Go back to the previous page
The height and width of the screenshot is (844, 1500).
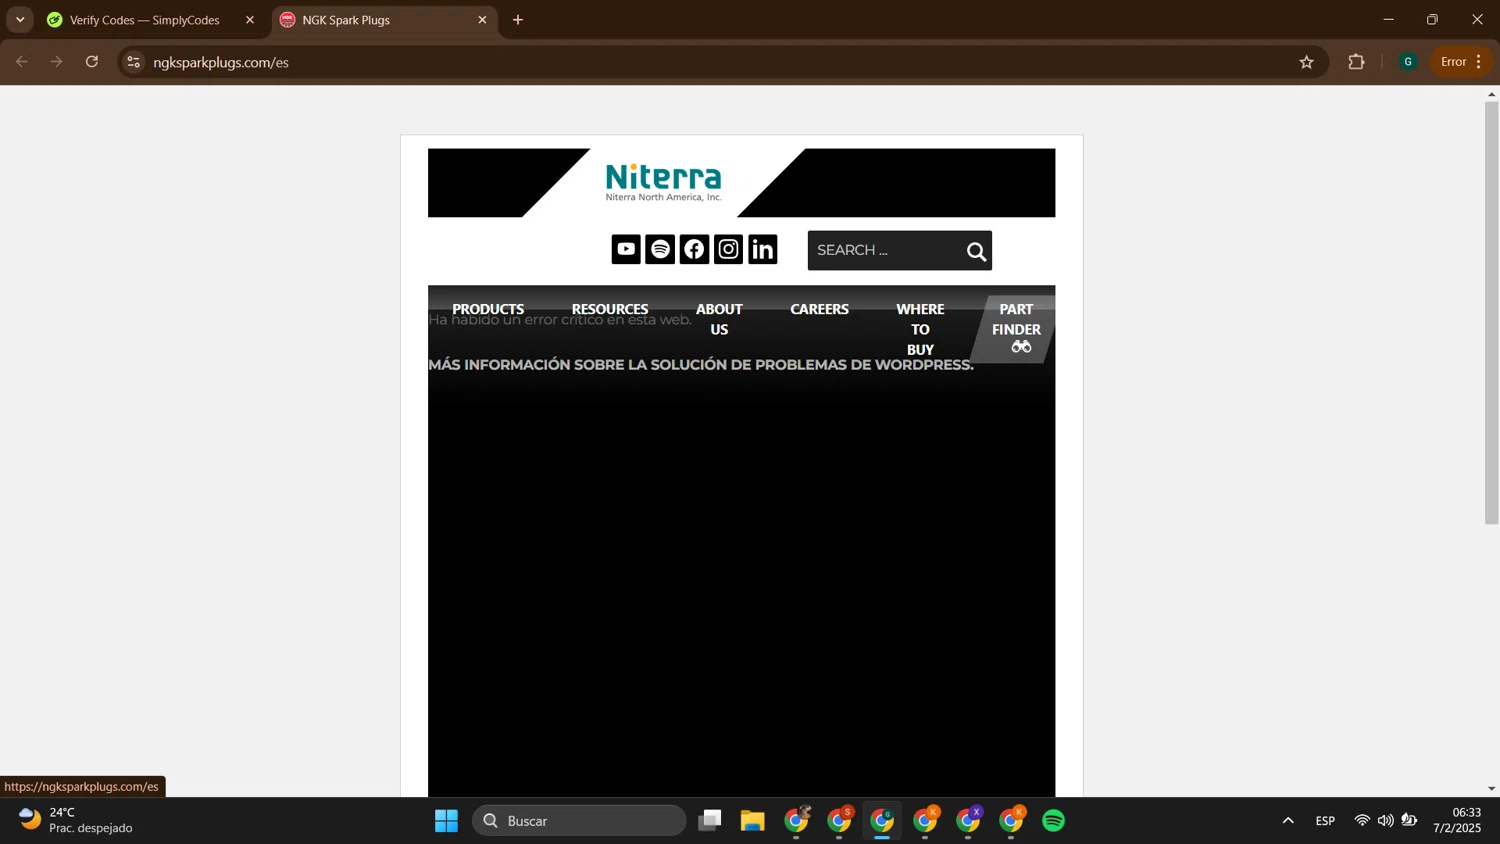click(x=22, y=62)
